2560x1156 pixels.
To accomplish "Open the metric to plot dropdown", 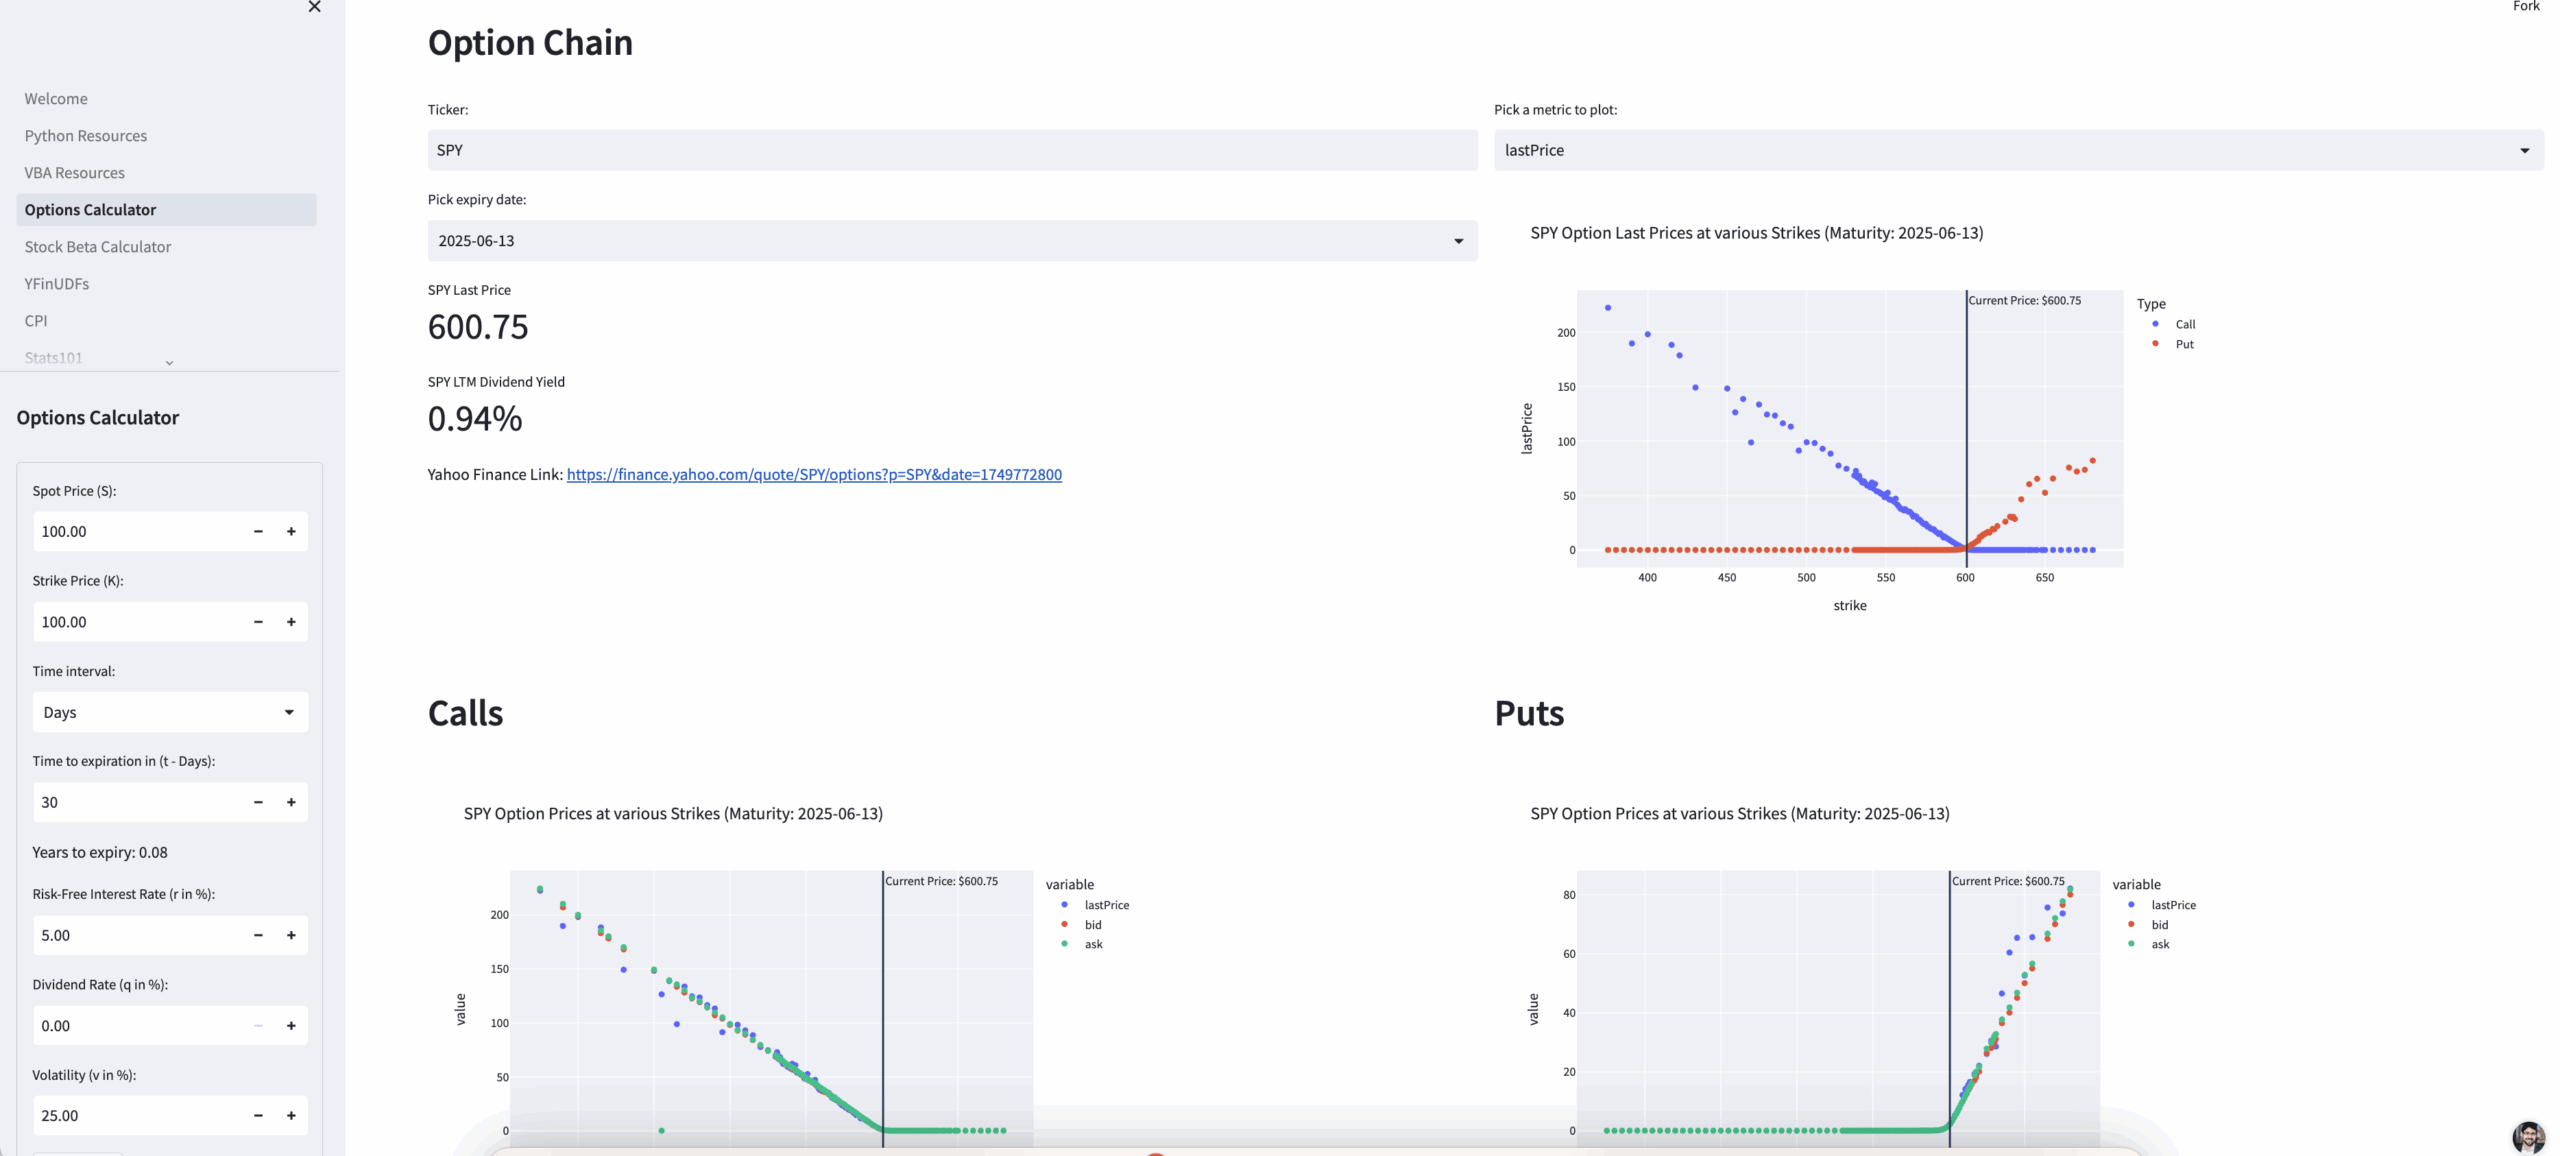I will pyautogui.click(x=2018, y=150).
